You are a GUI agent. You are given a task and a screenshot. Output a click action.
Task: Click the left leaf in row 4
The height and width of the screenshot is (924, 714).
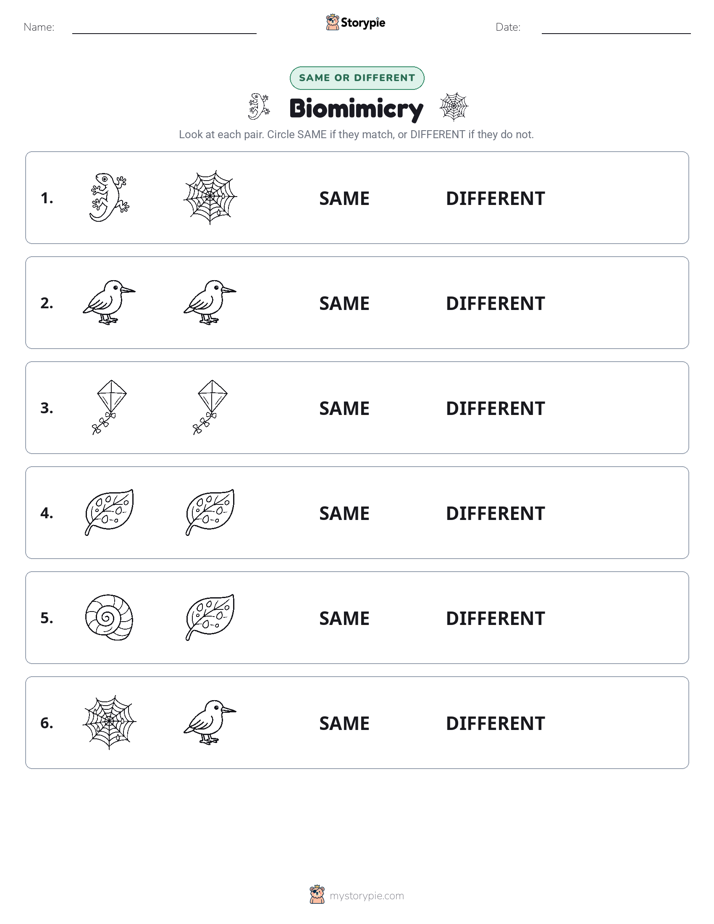pos(109,512)
